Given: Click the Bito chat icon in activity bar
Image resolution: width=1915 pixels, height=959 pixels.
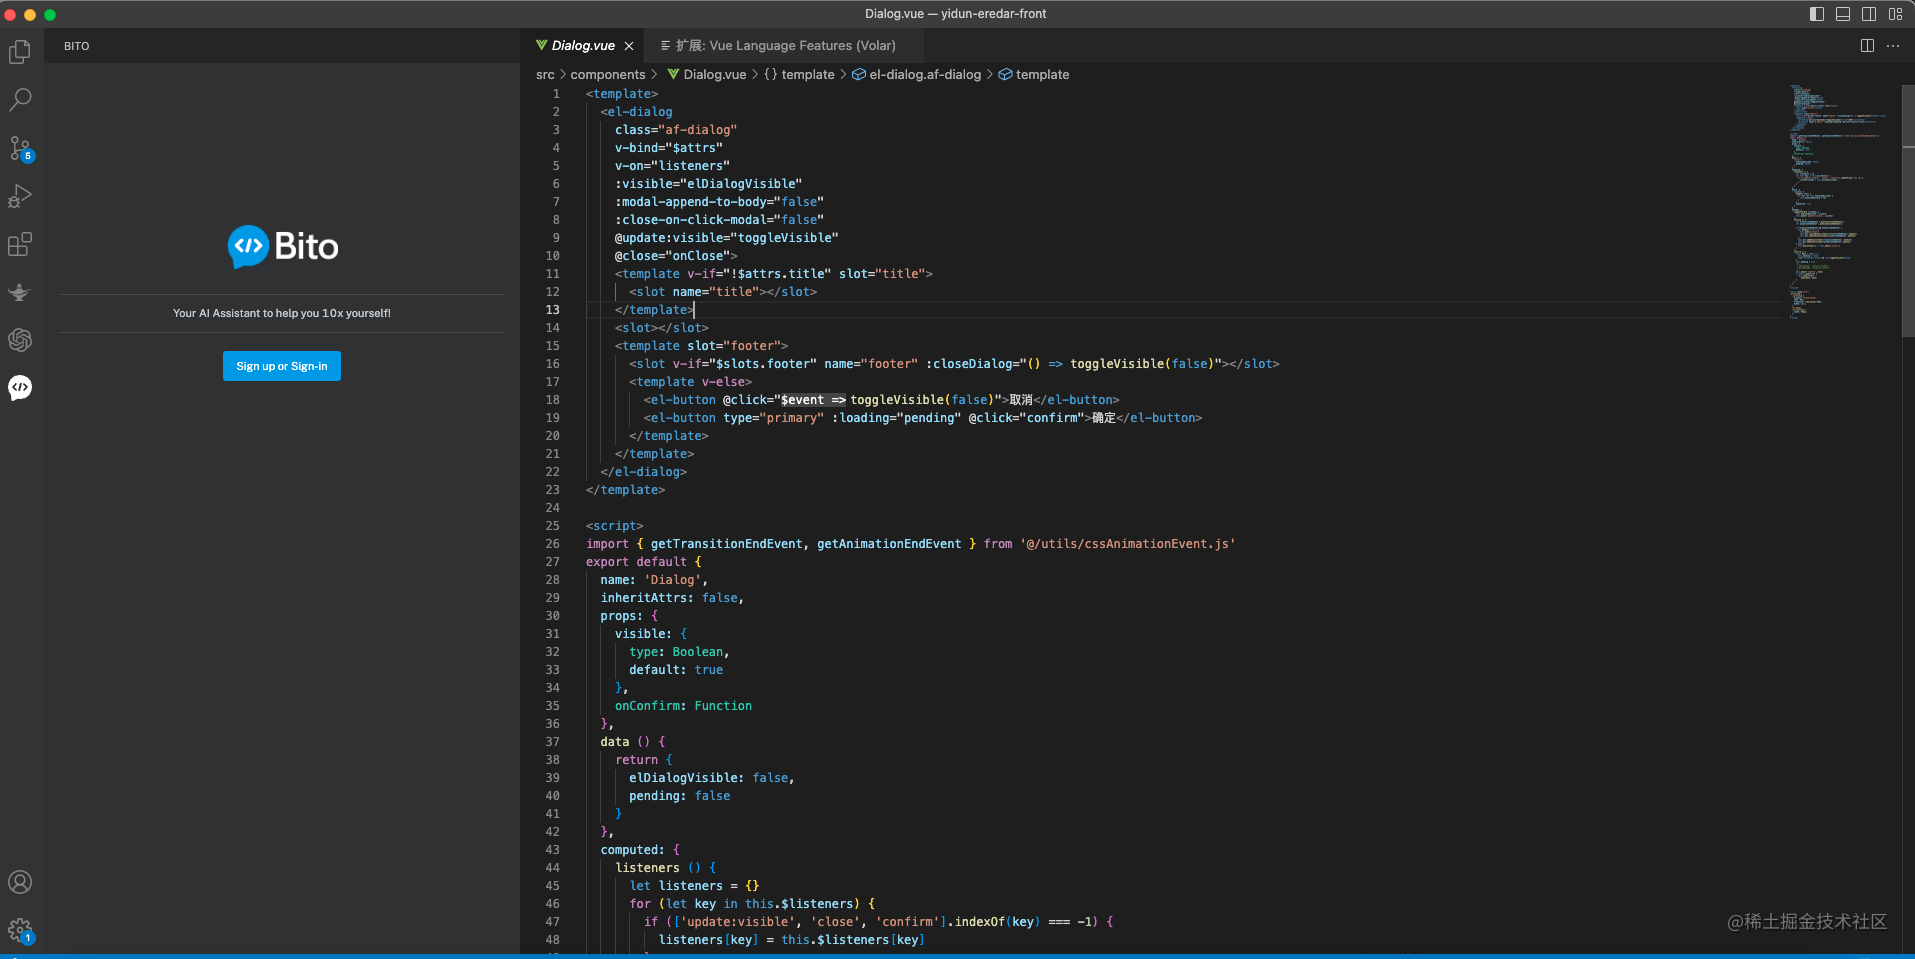Looking at the screenshot, I should pos(20,388).
